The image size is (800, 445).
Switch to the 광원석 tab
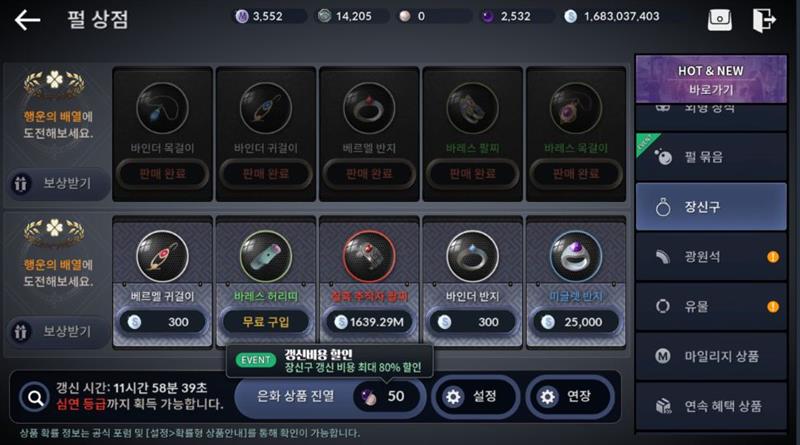click(711, 257)
